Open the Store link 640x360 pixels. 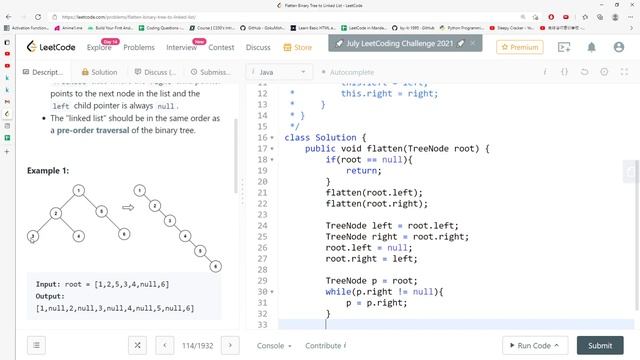pos(298,47)
